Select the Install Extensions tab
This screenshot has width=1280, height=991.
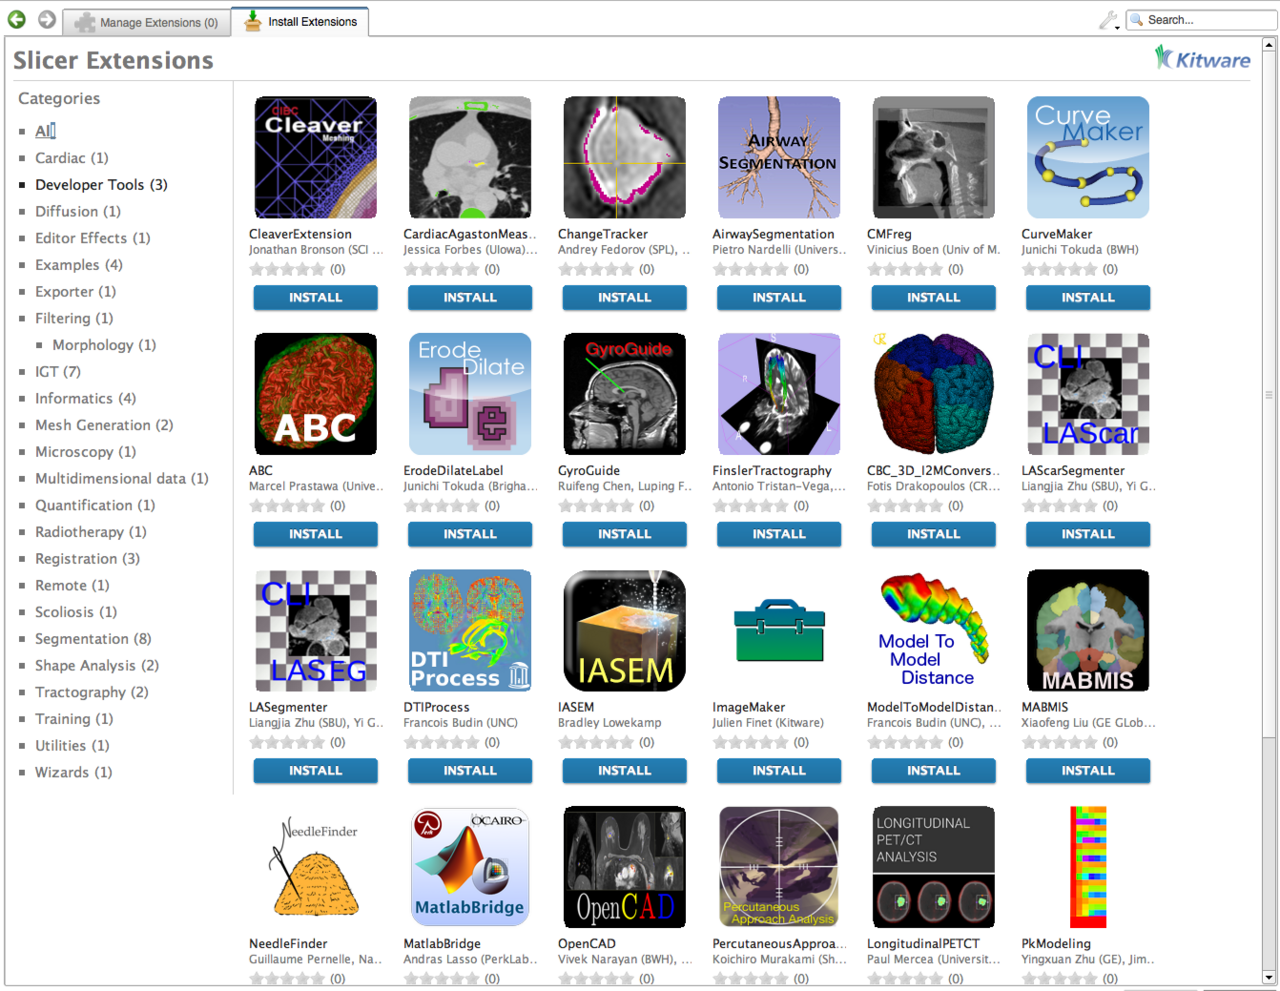coord(301,22)
